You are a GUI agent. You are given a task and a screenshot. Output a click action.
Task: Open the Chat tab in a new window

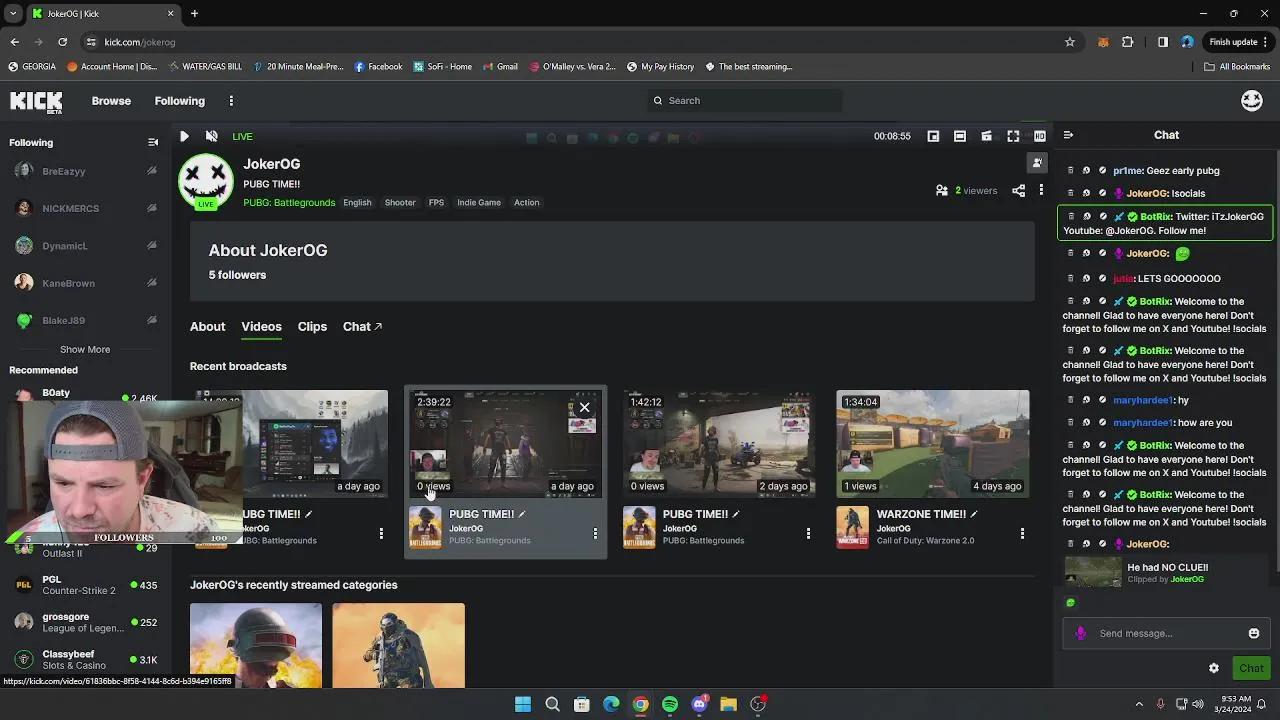(362, 326)
